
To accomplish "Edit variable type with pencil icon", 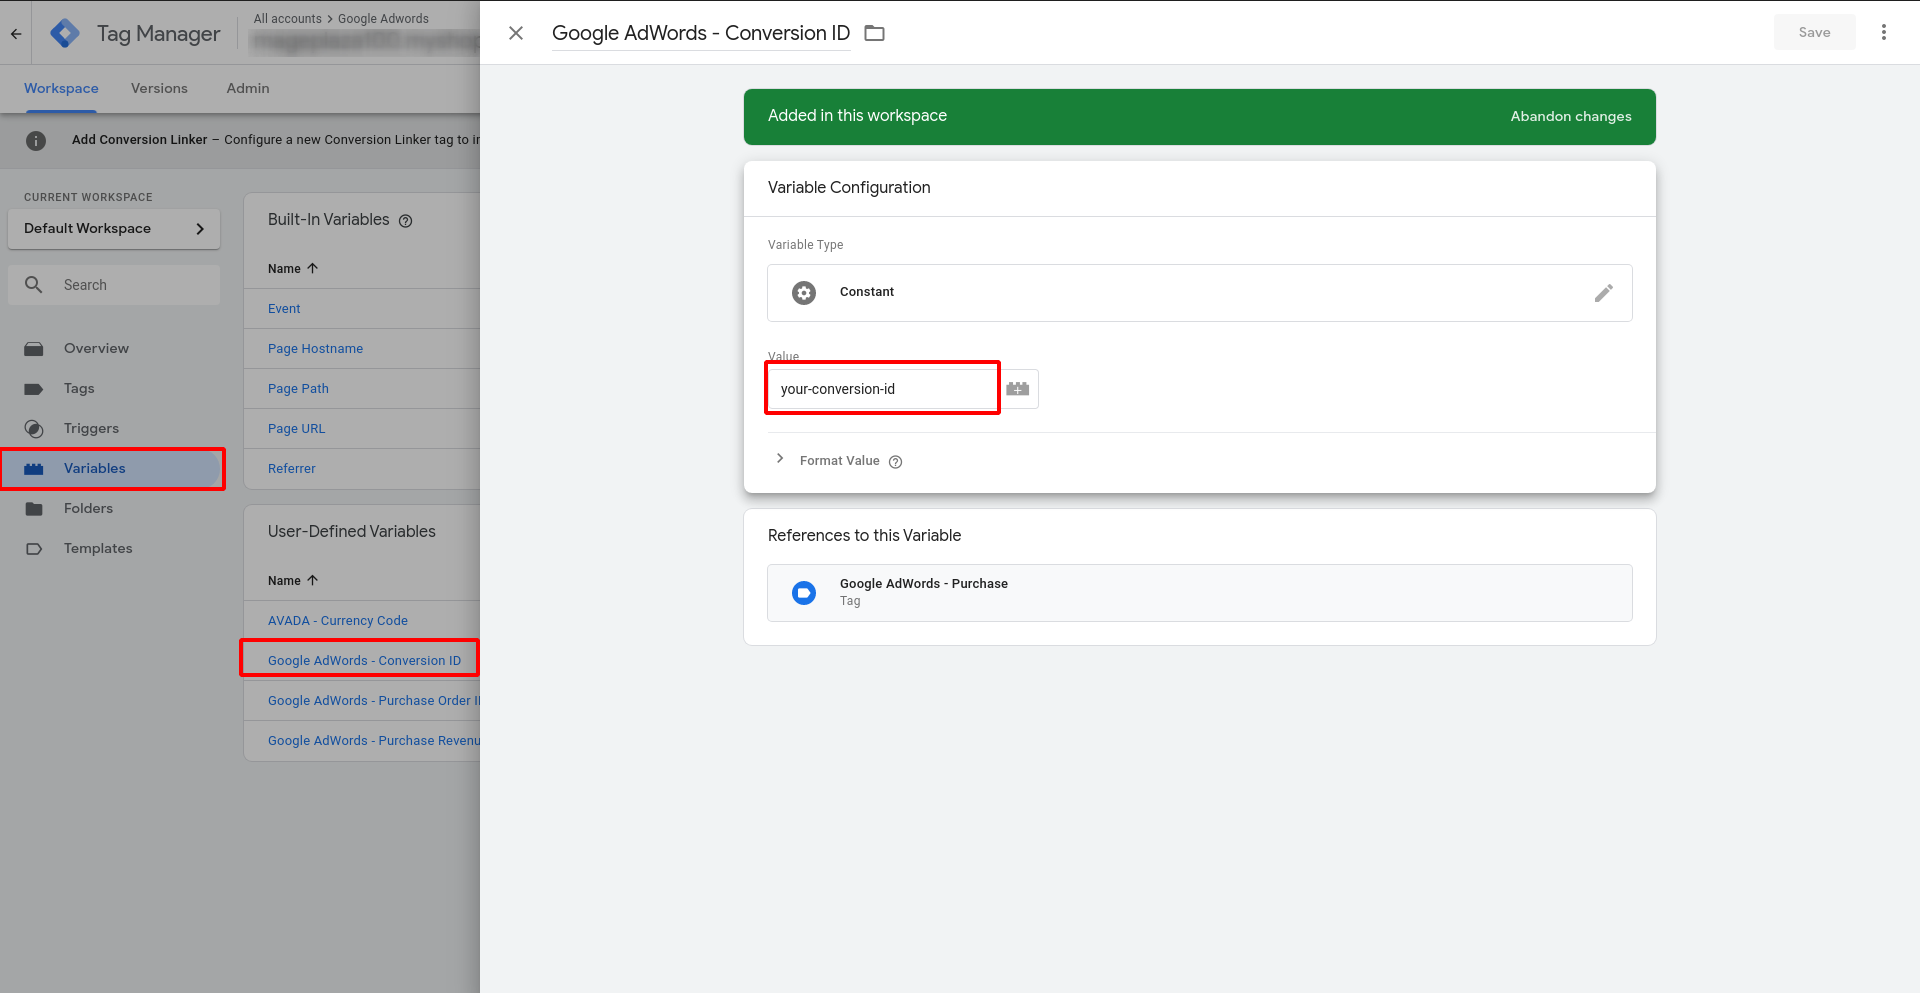I will [1603, 293].
